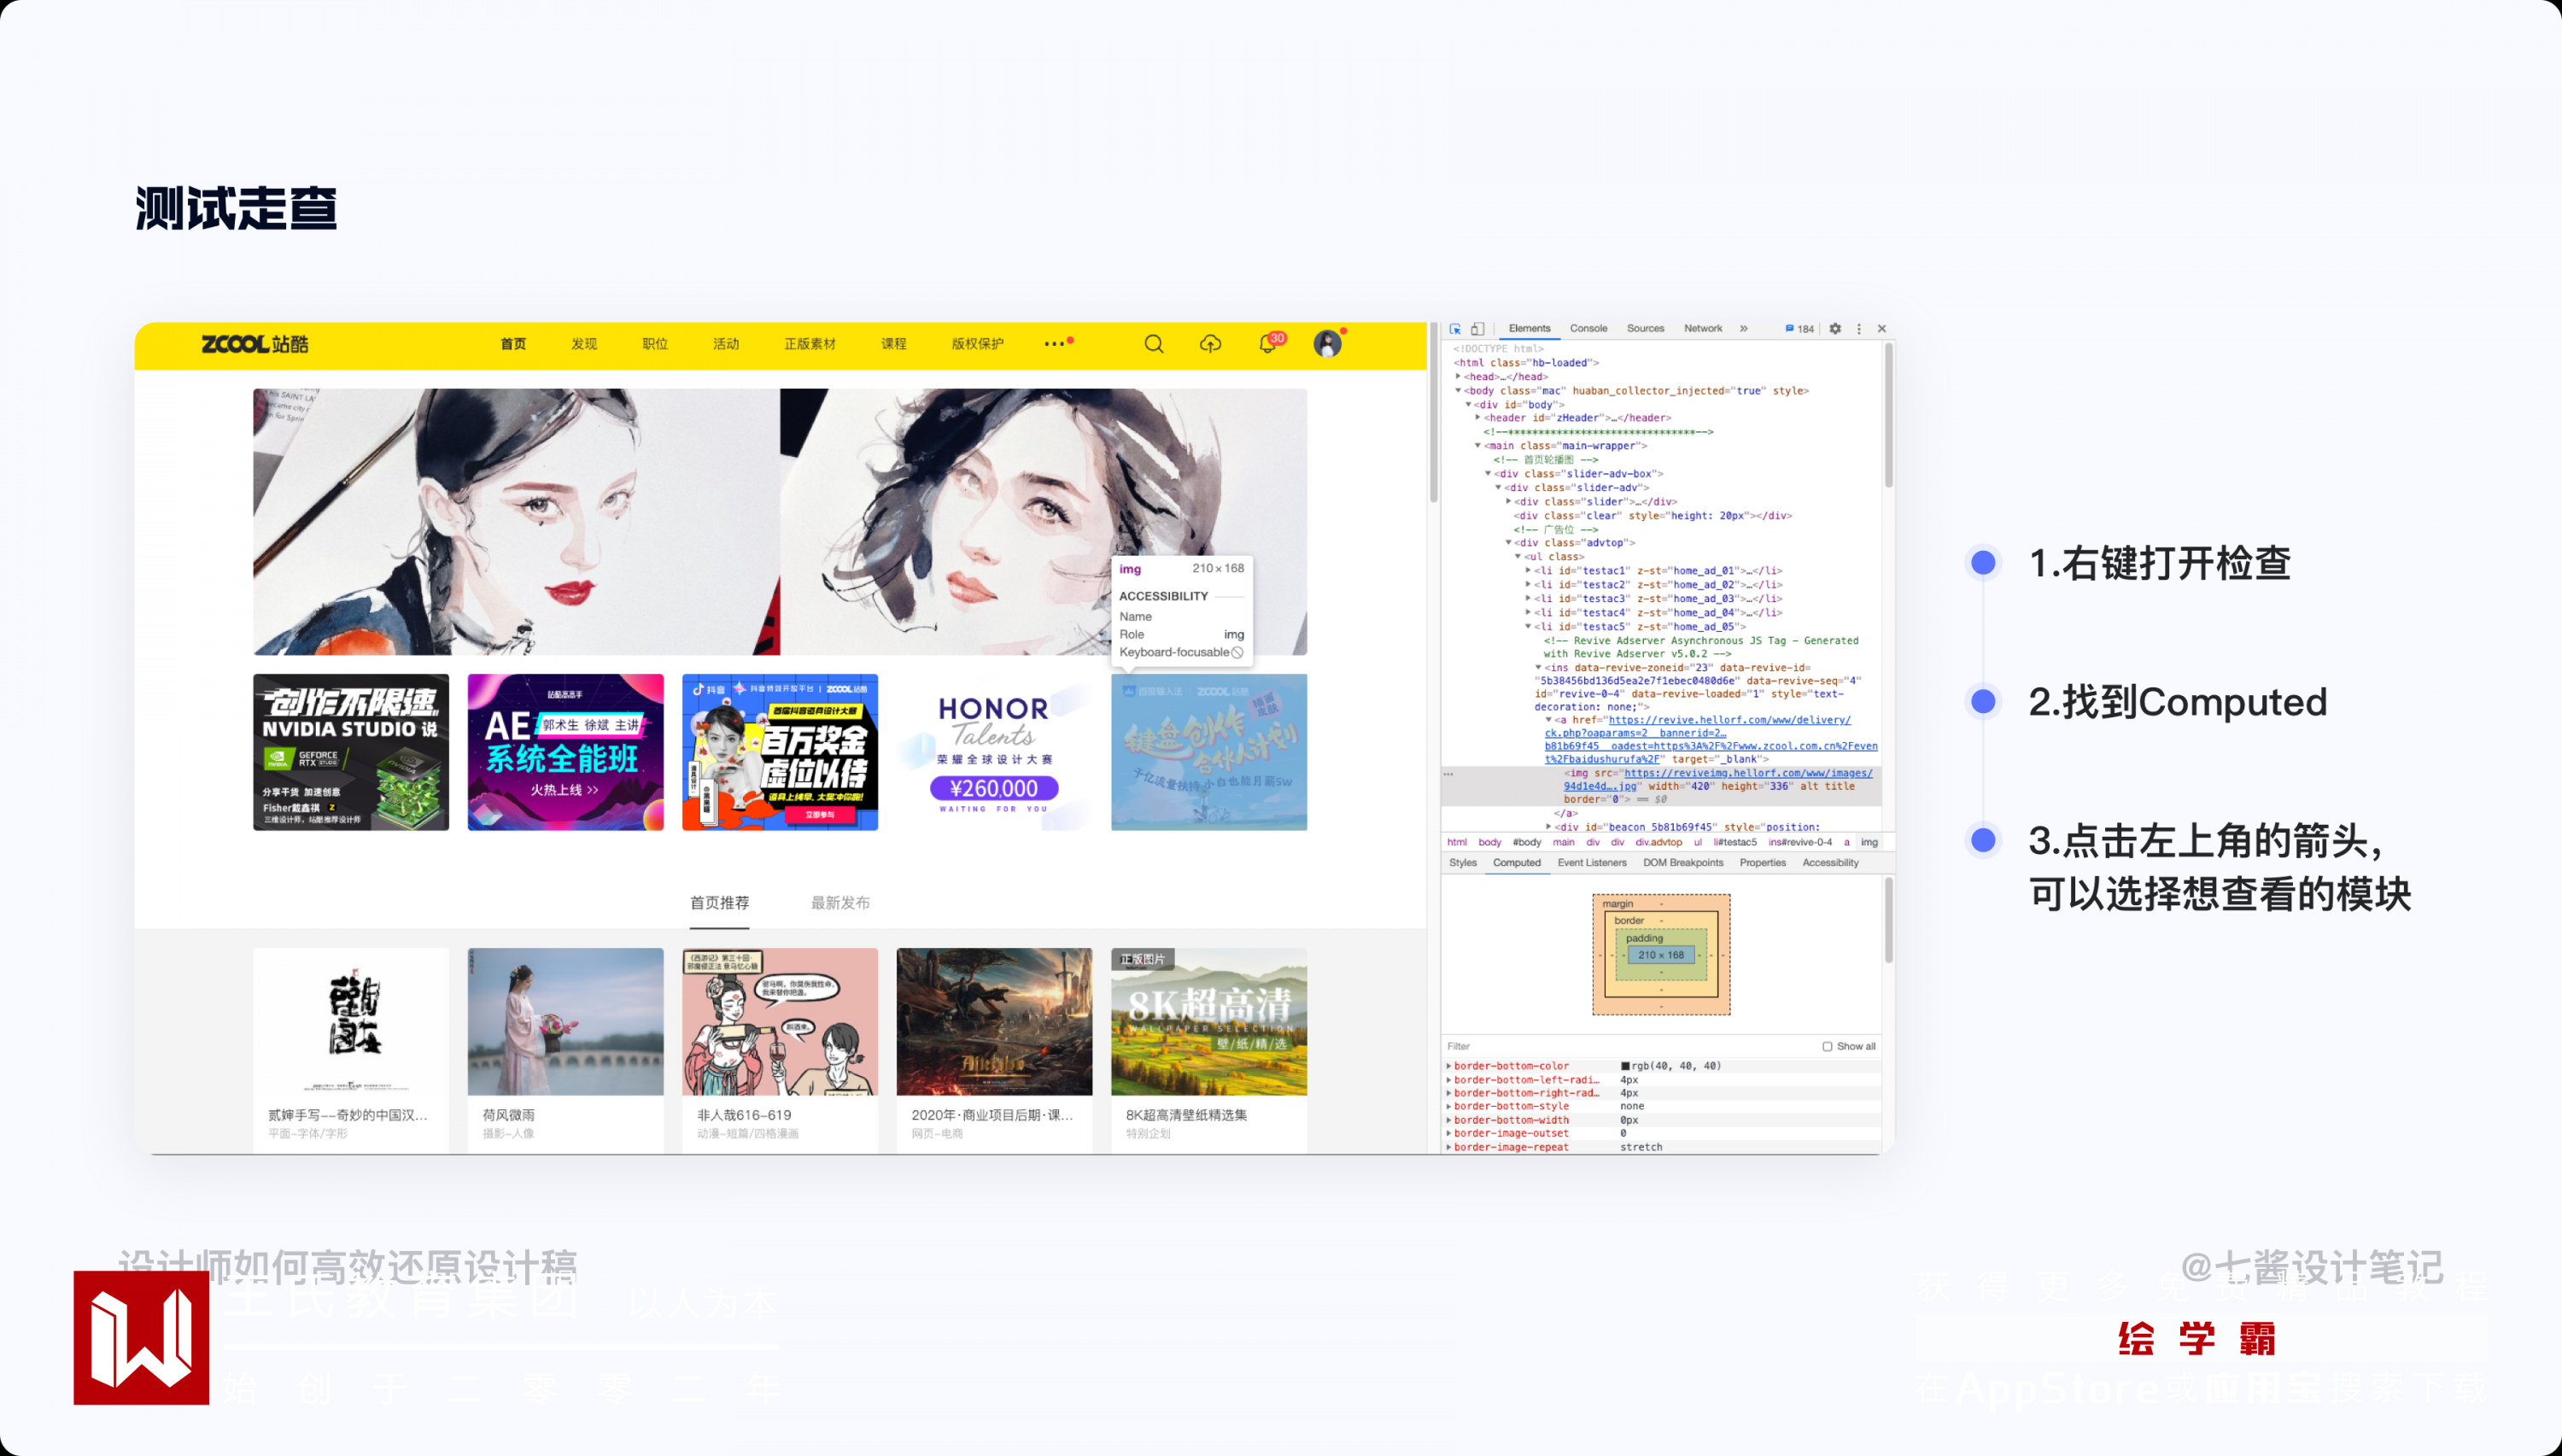Click the cloud upload icon
Screen dimensions: 2562x1456
[1210, 344]
